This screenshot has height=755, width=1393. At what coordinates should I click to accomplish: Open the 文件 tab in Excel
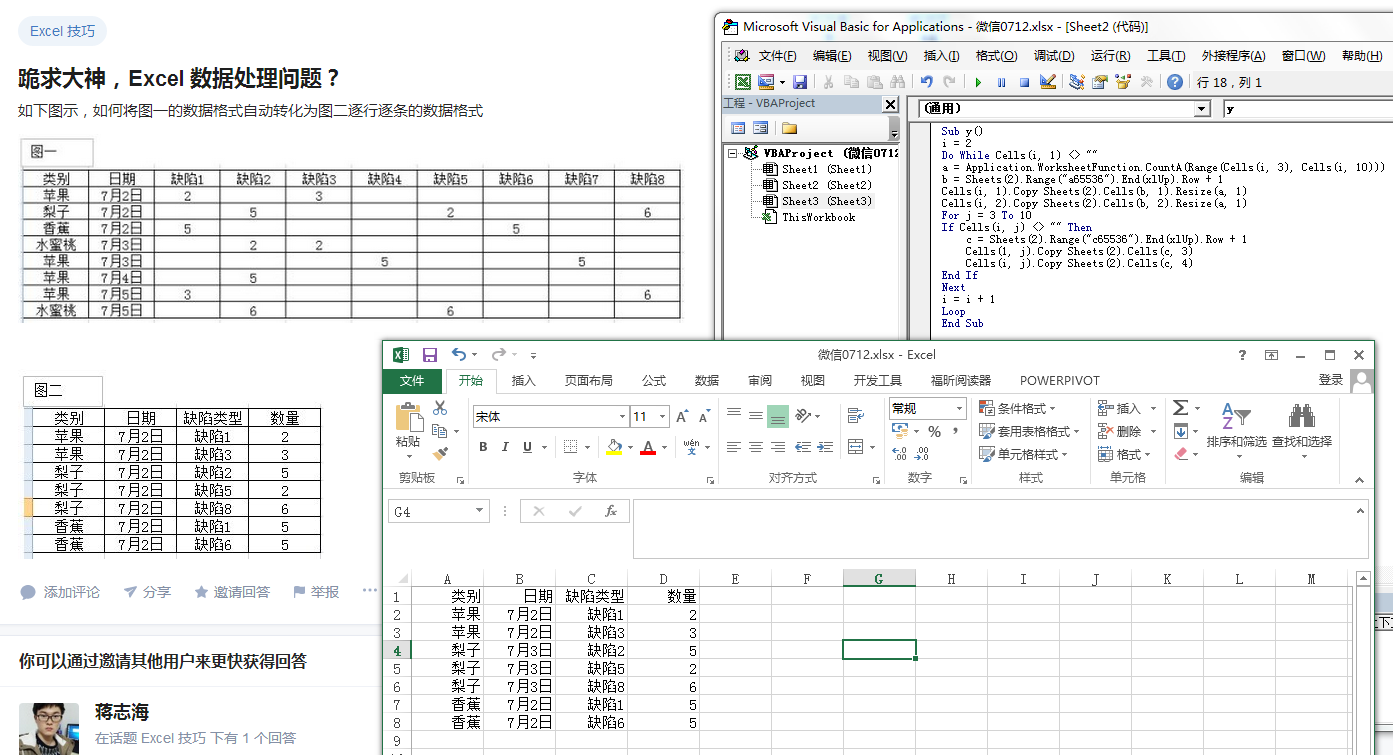tap(412, 381)
